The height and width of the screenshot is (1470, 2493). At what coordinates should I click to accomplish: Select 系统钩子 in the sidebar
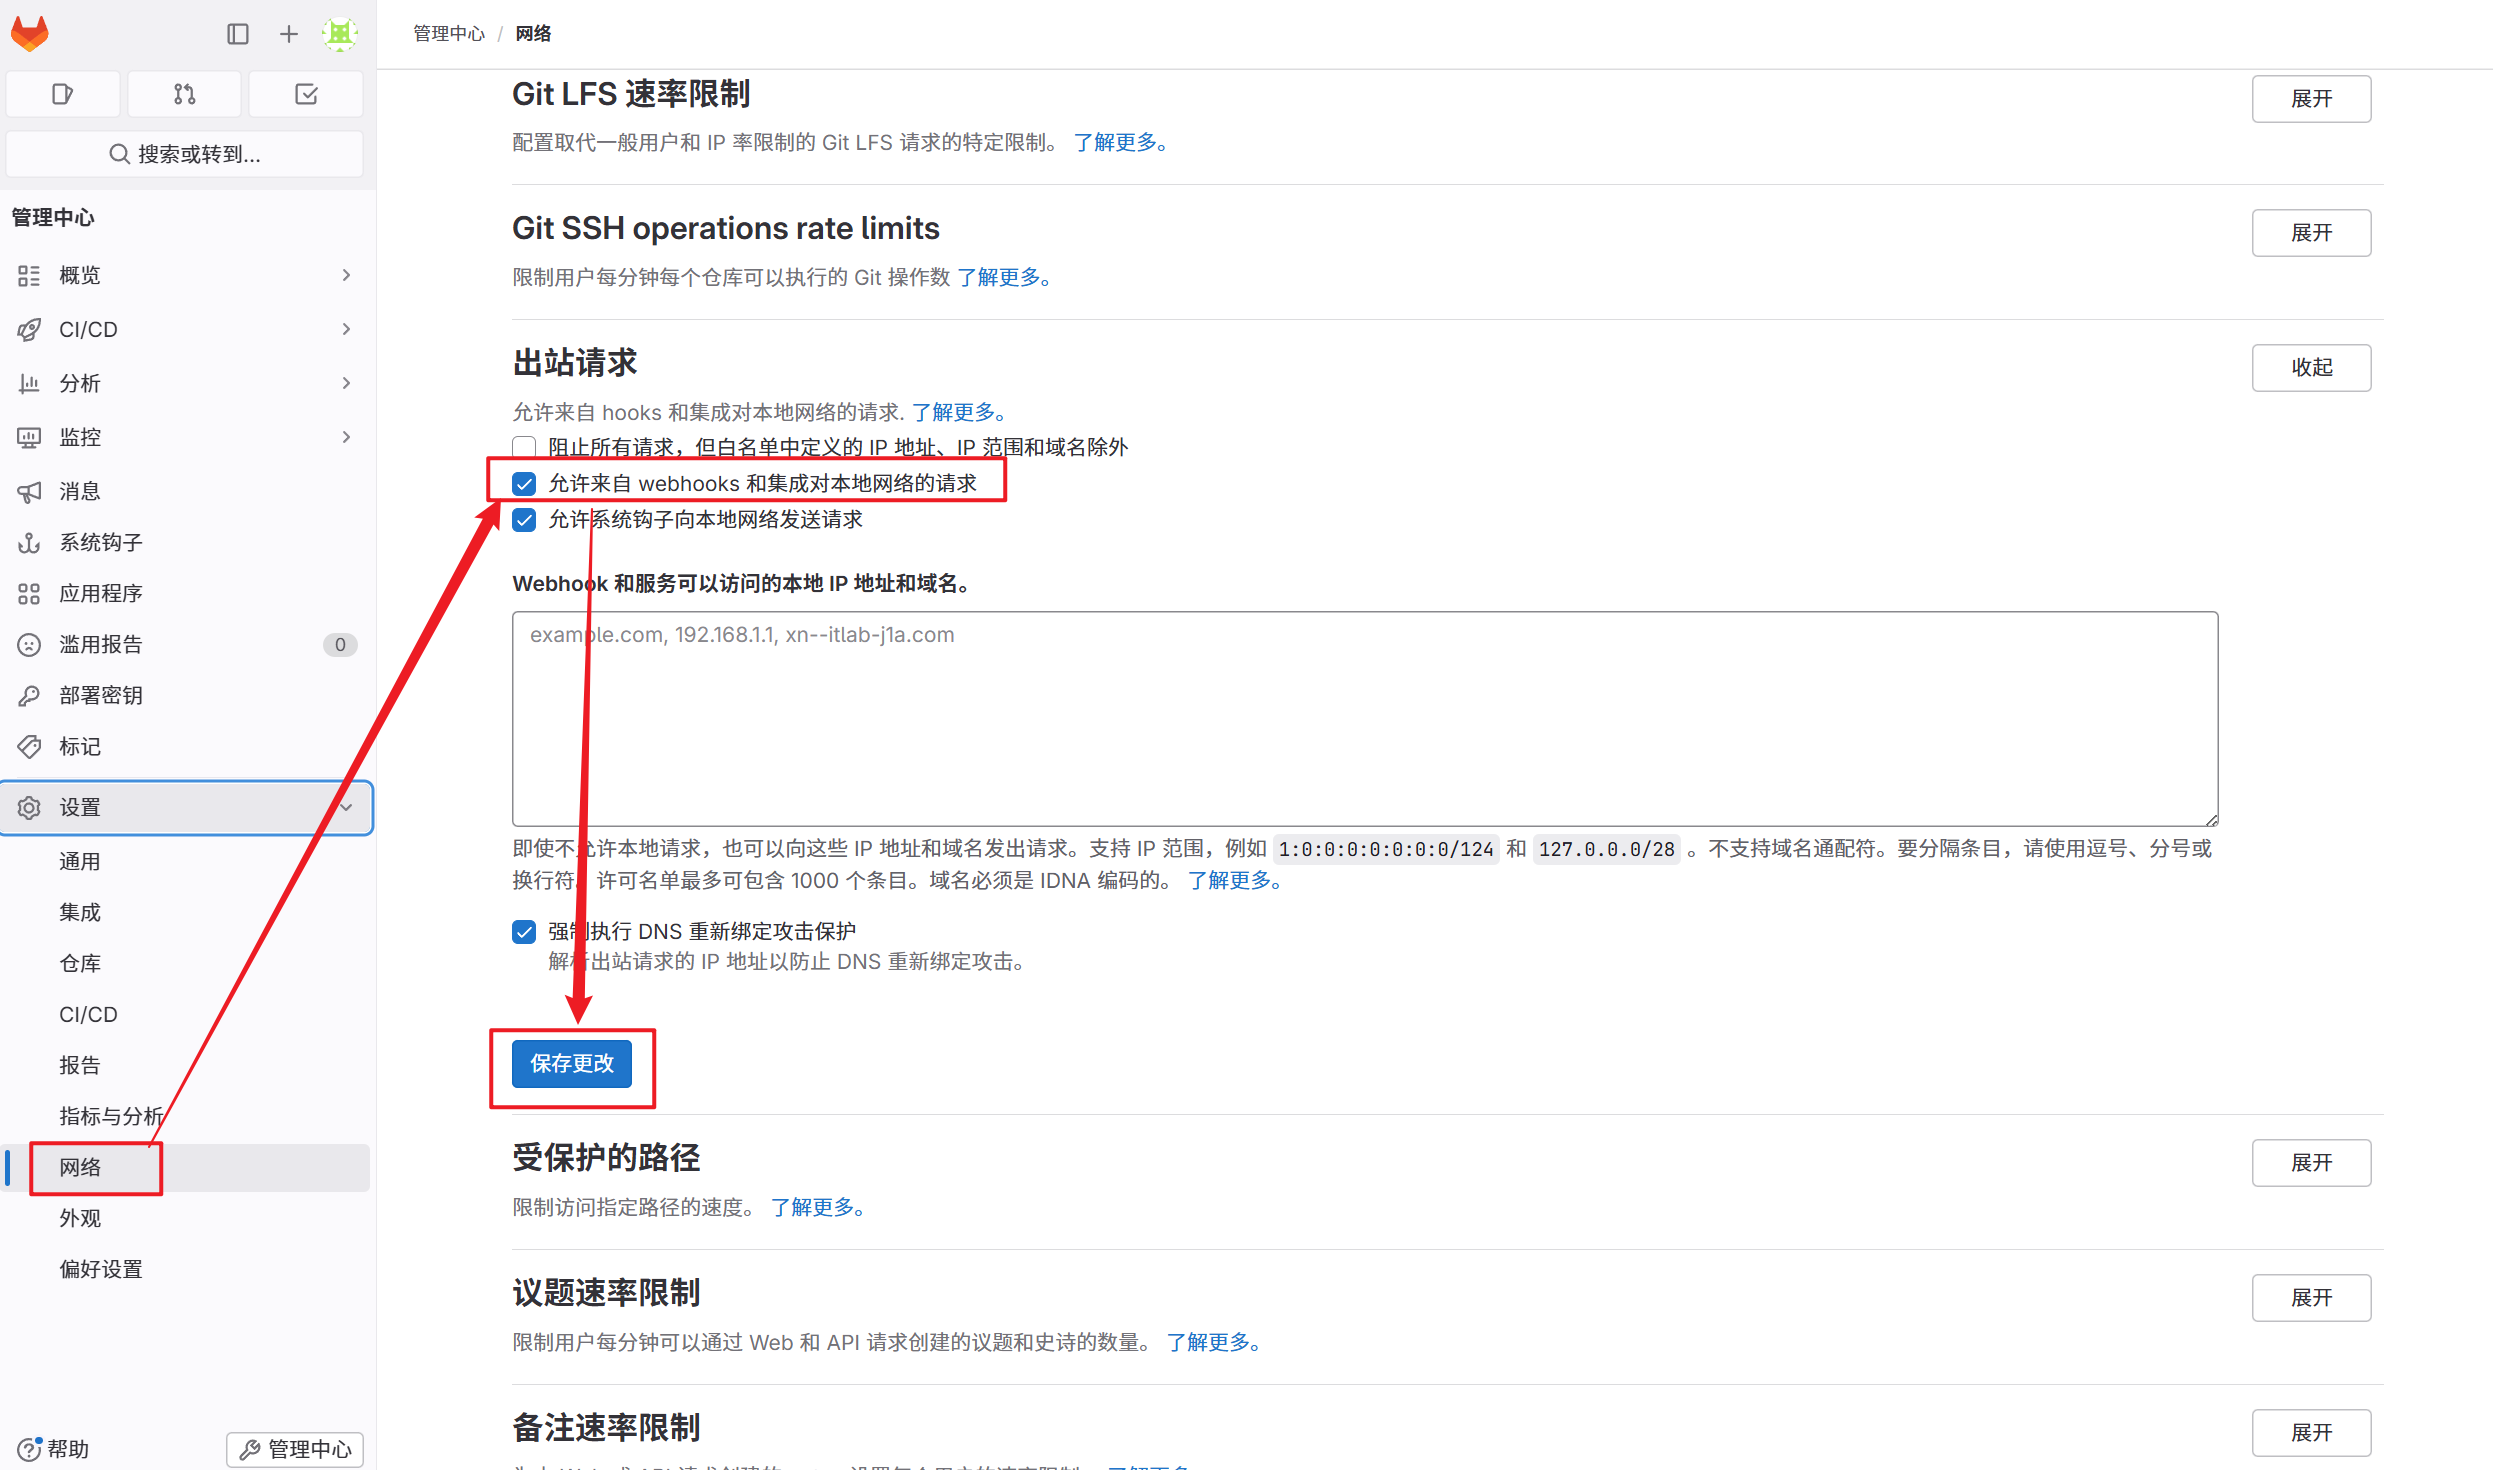100,542
